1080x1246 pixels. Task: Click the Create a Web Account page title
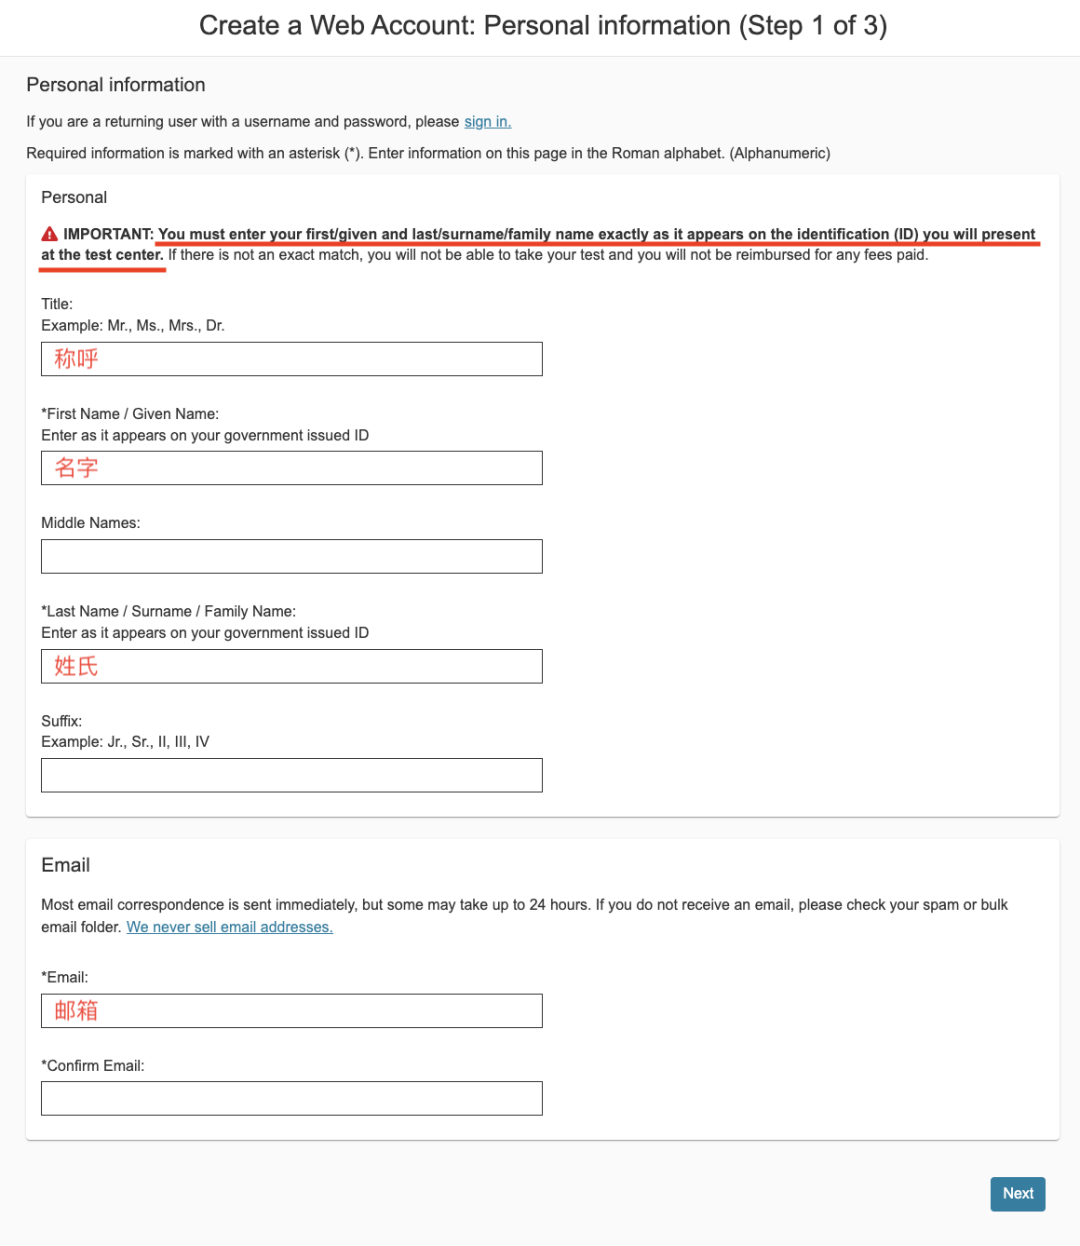[543, 26]
